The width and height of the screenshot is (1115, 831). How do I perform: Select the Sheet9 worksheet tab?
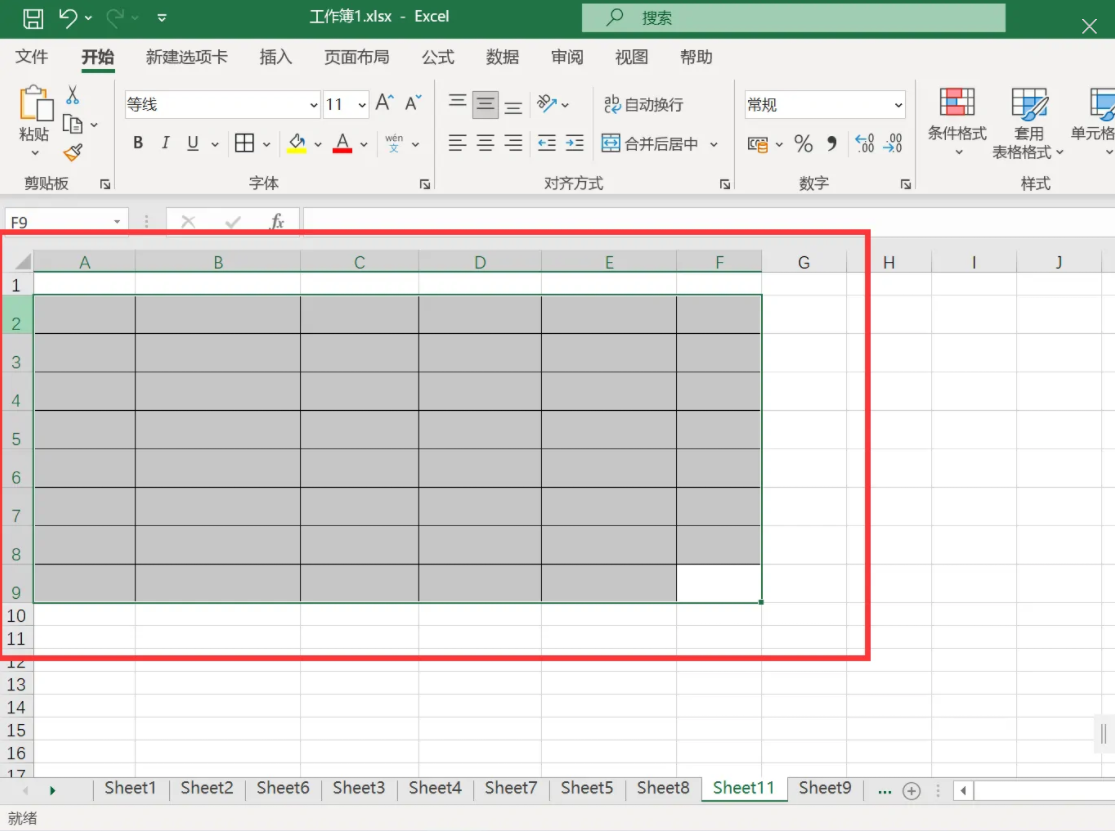tap(825, 788)
